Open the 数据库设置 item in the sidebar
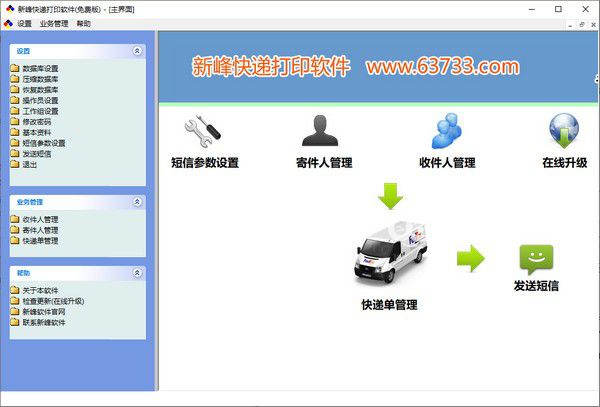This screenshot has width=600, height=407. point(40,68)
